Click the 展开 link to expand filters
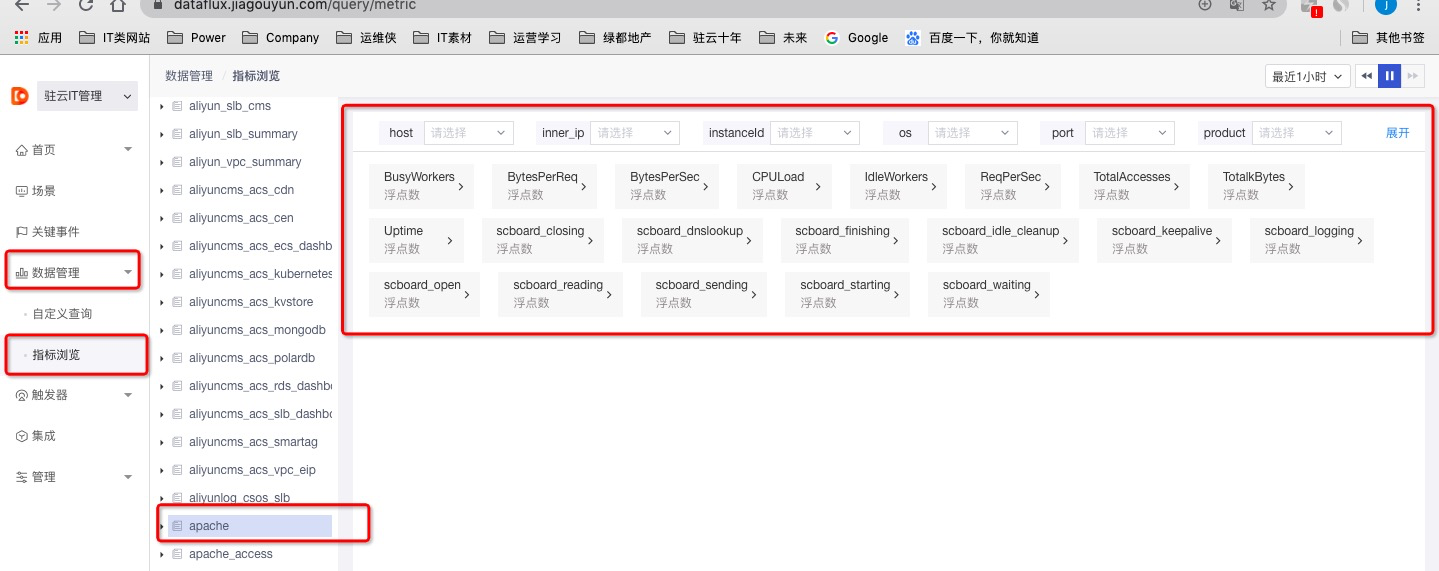1439x571 pixels. [1397, 133]
